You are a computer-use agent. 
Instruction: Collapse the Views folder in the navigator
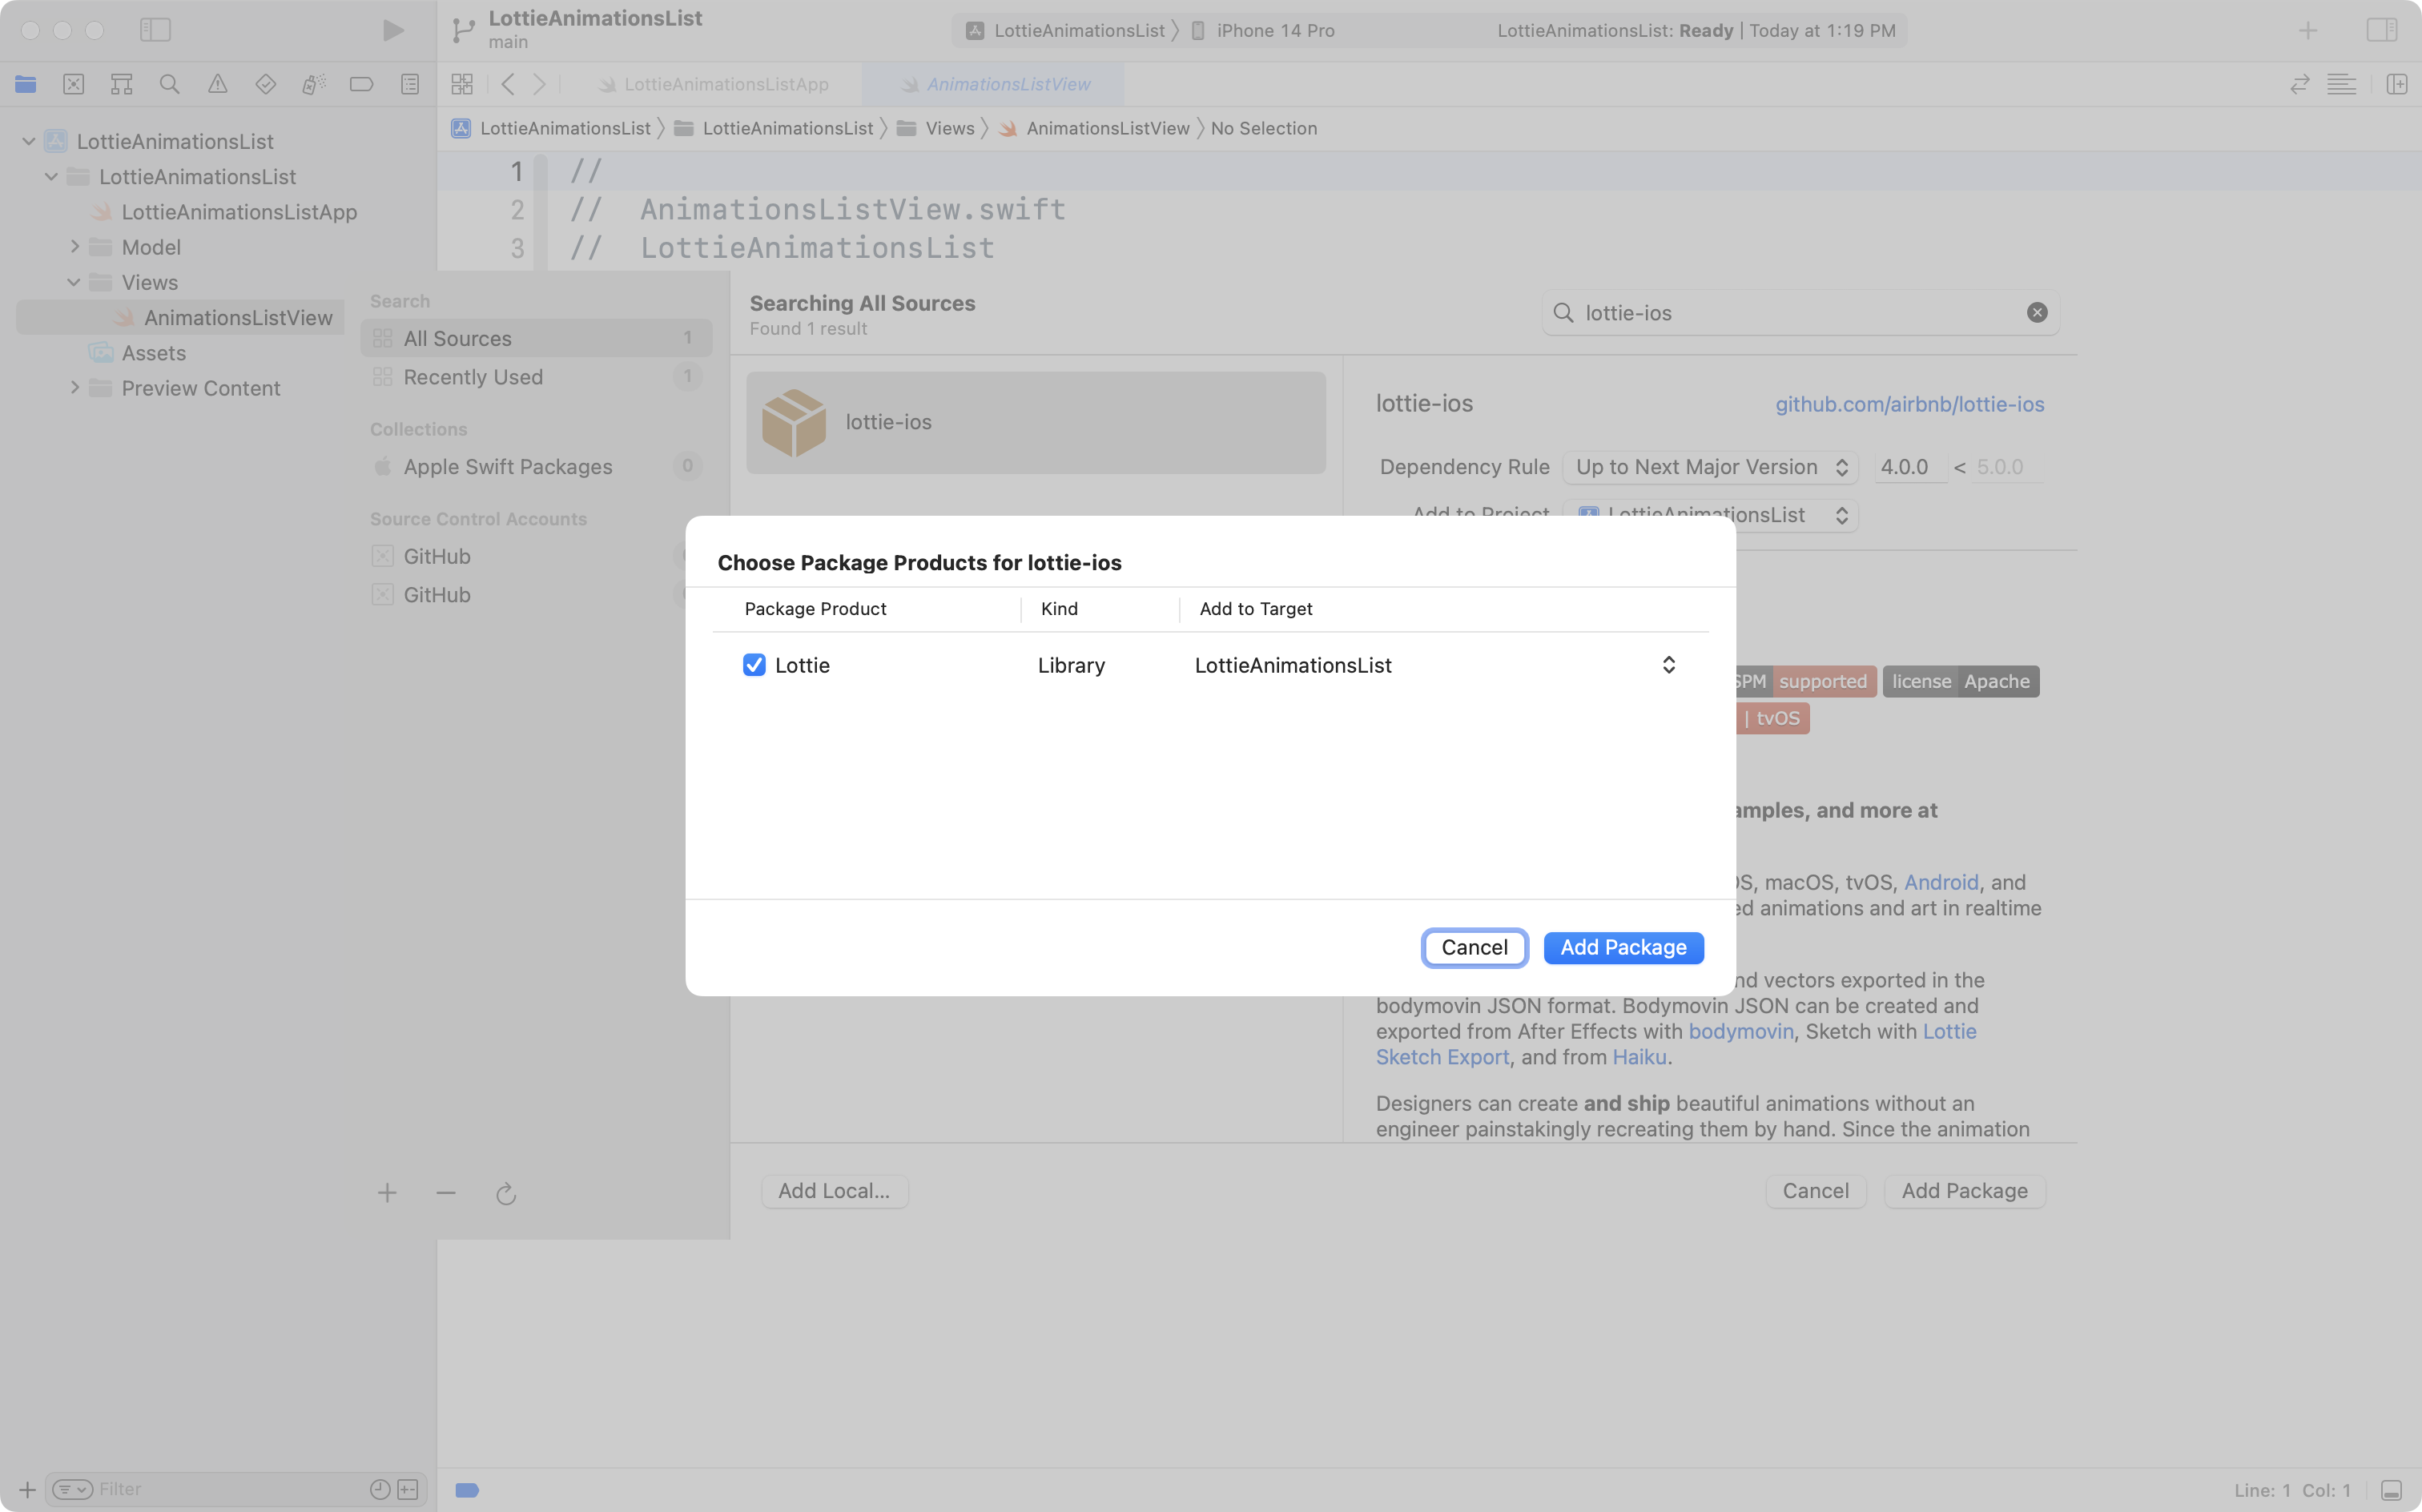pyautogui.click(x=72, y=282)
